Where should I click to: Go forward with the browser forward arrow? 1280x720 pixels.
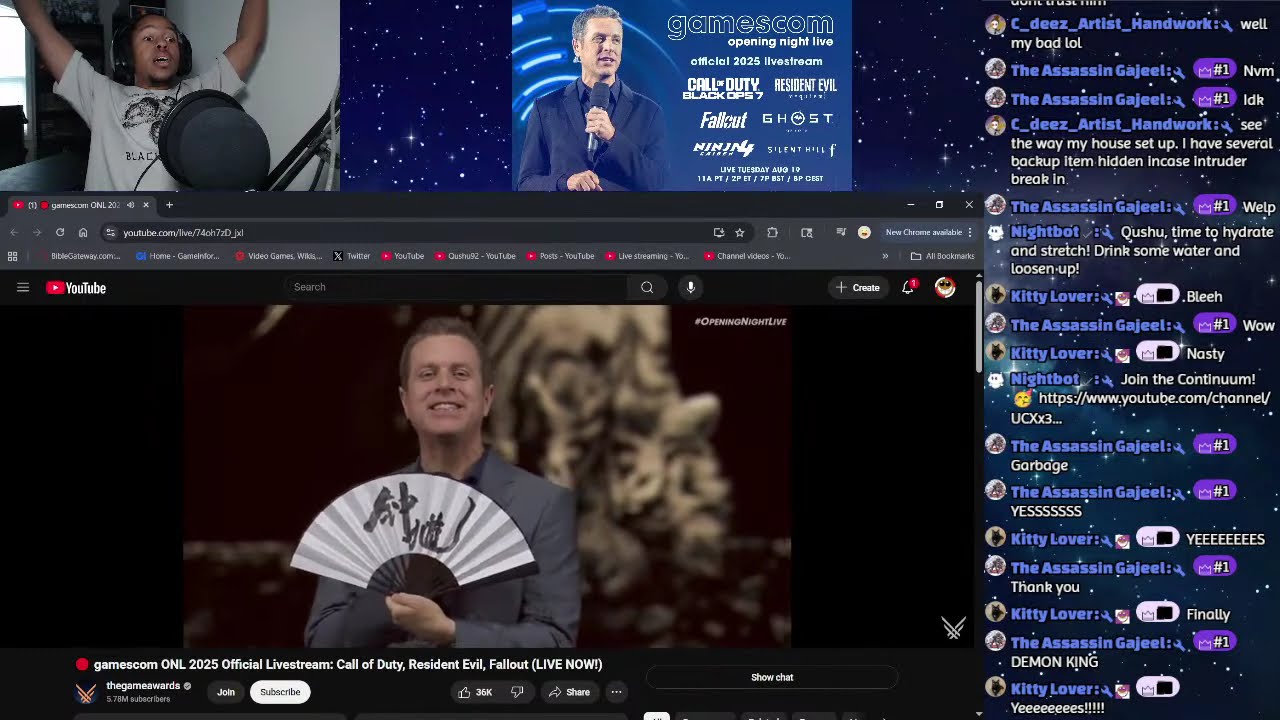(37, 232)
